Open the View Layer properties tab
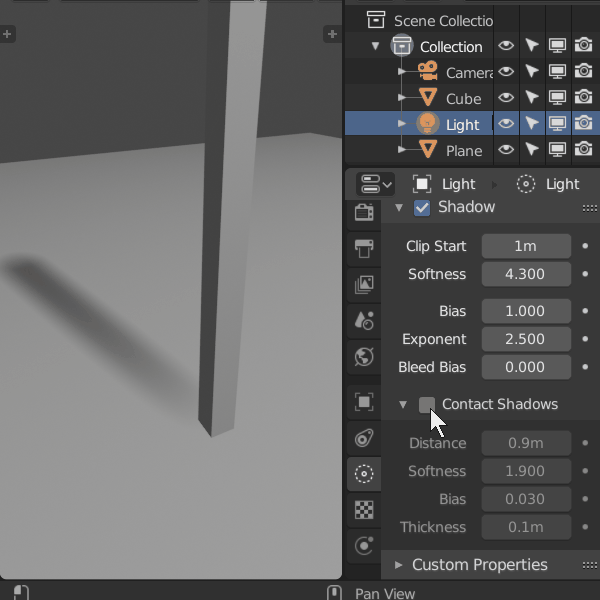600x600 pixels. pyautogui.click(x=364, y=284)
